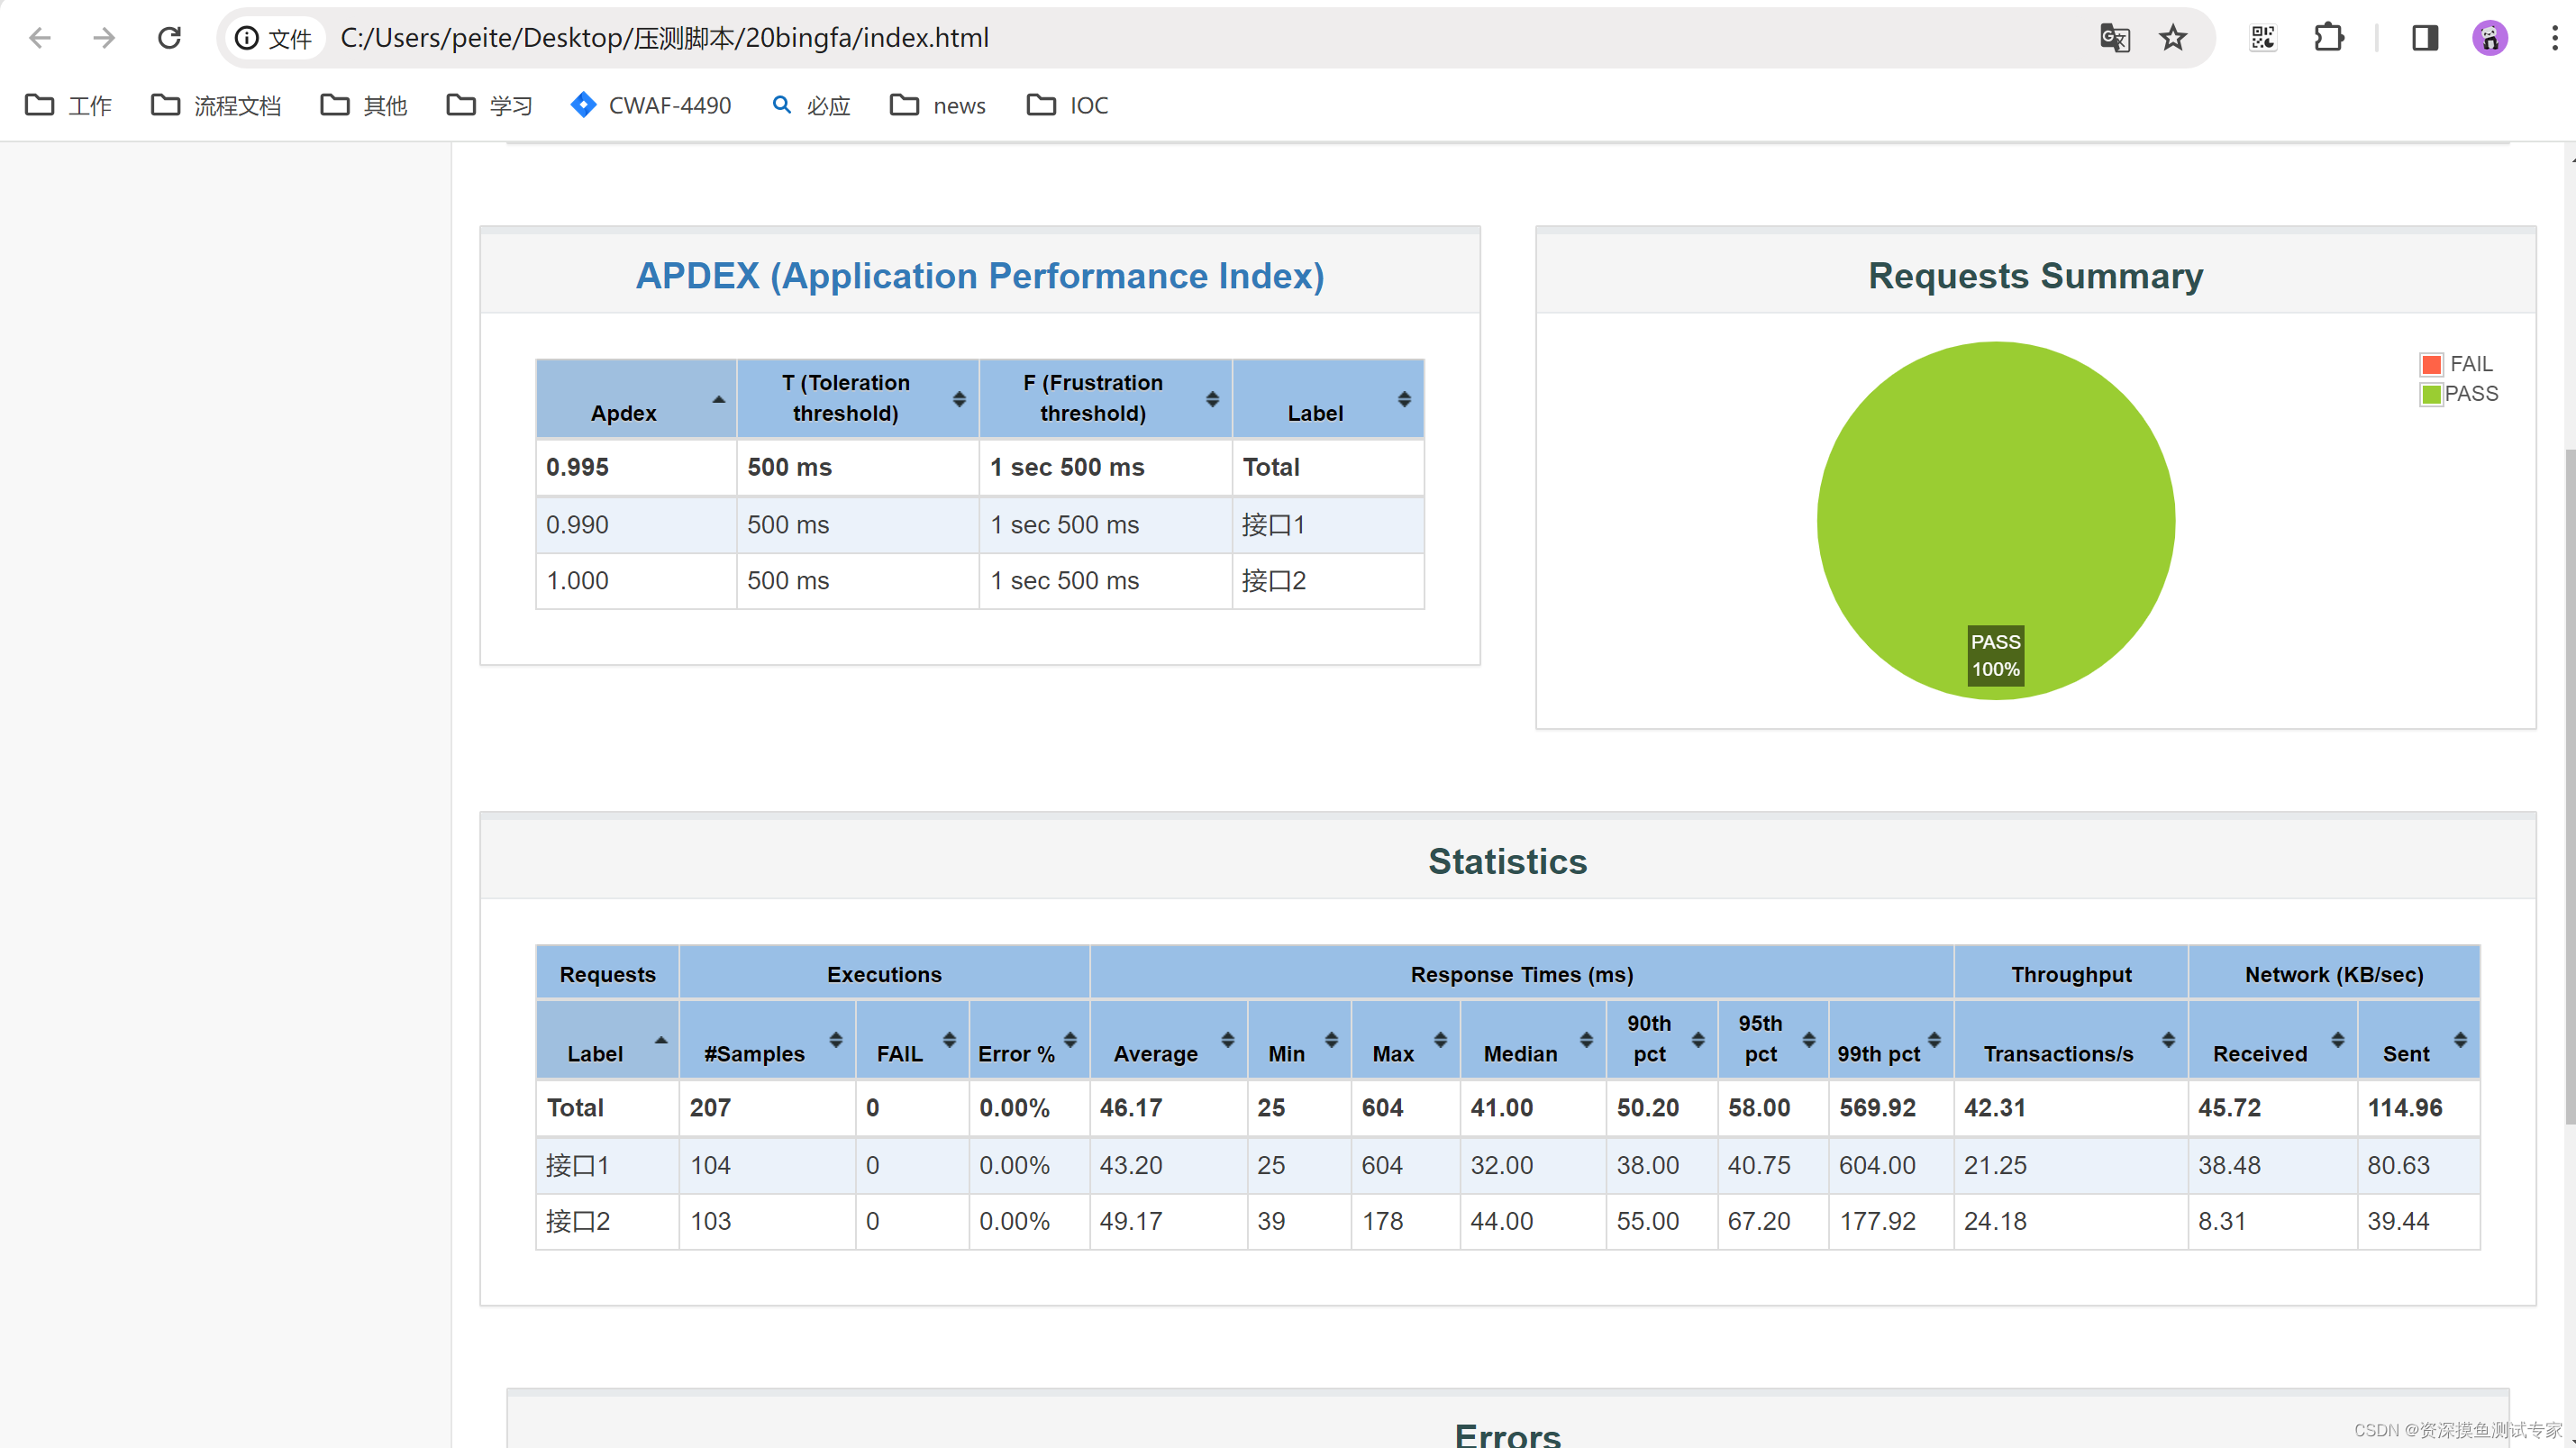Click the 207 total samples value
Screen dimensions: 2576x1448
pos(710,1108)
